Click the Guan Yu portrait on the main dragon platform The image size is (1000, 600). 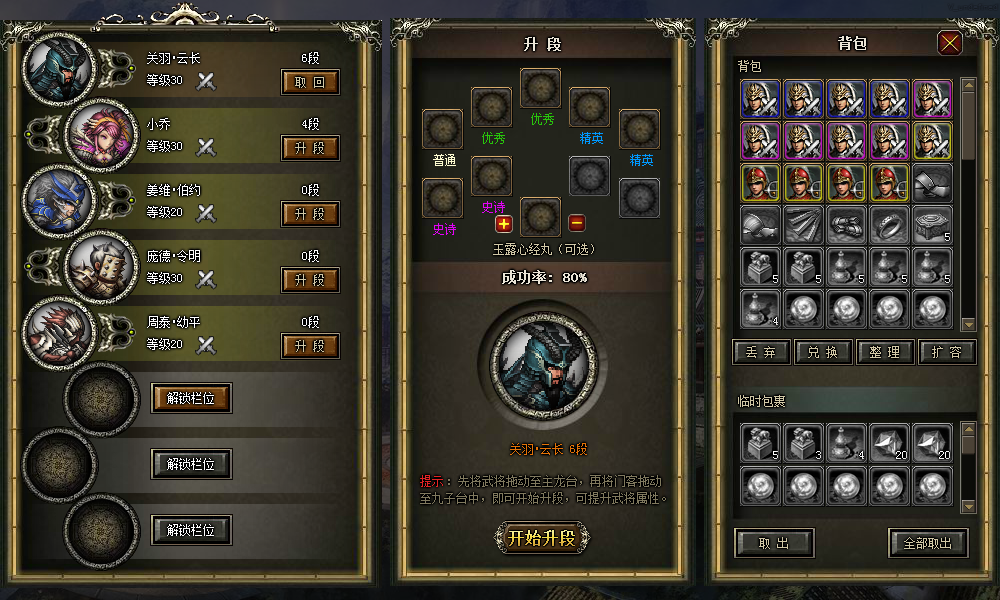point(542,367)
